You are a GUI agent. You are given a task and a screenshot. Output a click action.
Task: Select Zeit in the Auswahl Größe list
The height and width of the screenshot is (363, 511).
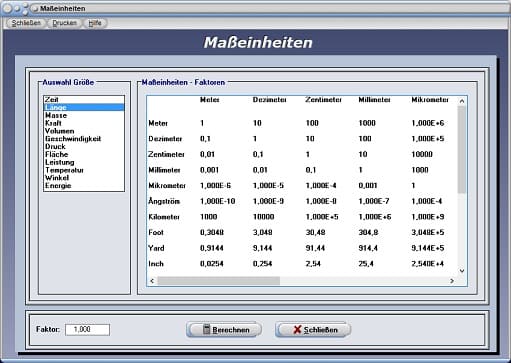click(84, 99)
